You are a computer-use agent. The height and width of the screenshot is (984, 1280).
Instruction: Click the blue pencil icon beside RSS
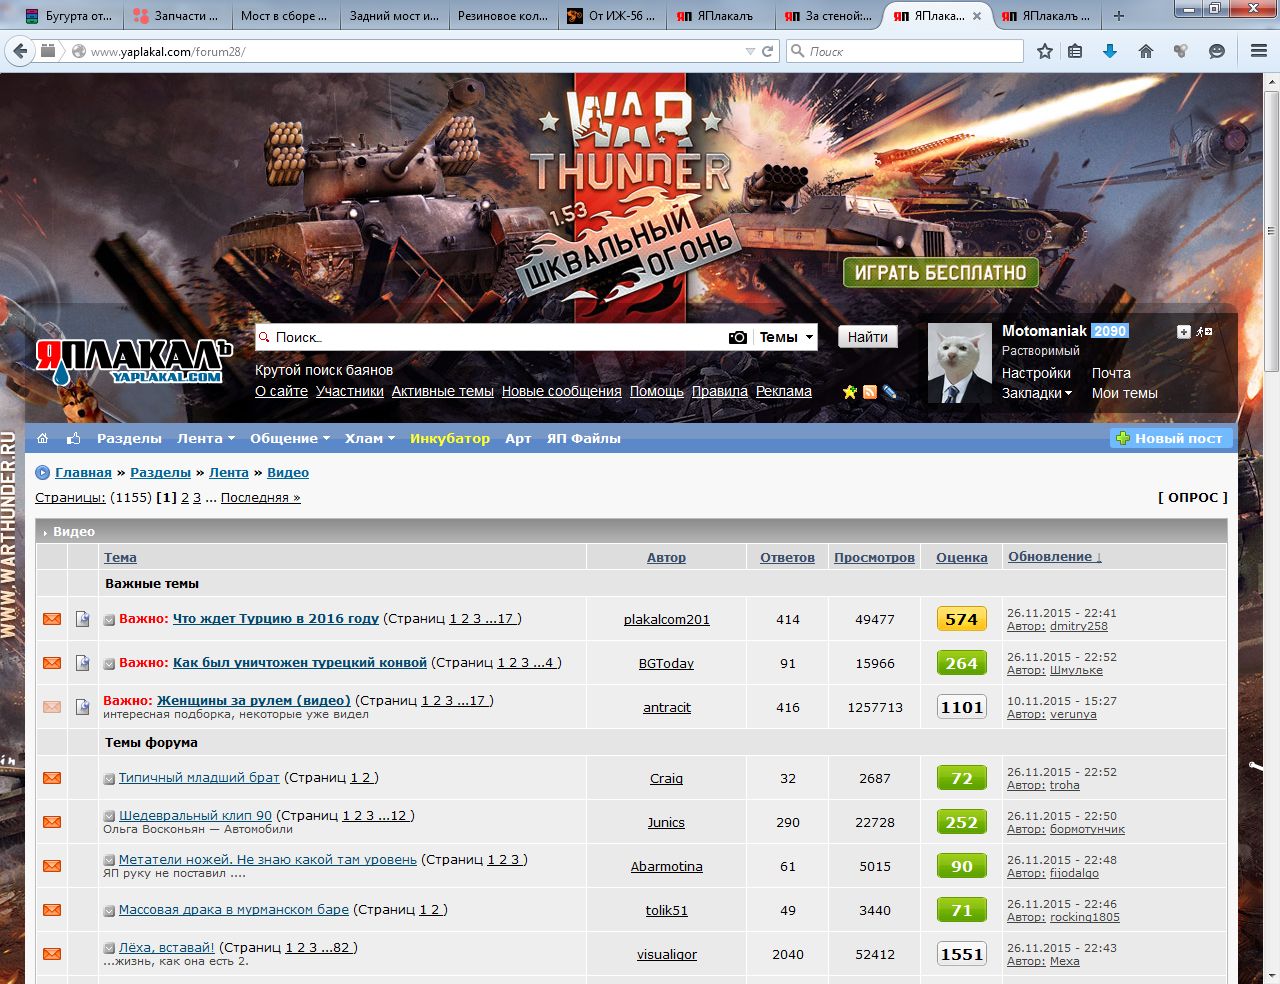[x=889, y=392]
